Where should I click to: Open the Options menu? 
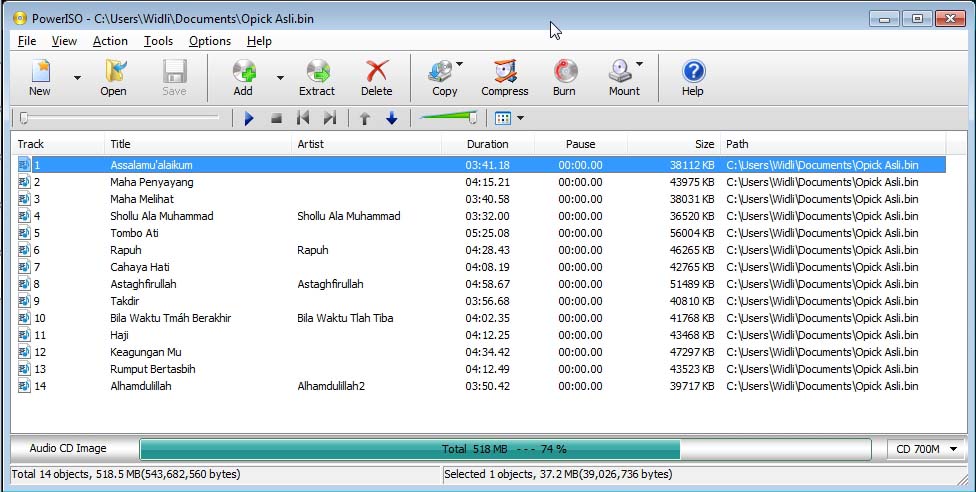[x=210, y=41]
